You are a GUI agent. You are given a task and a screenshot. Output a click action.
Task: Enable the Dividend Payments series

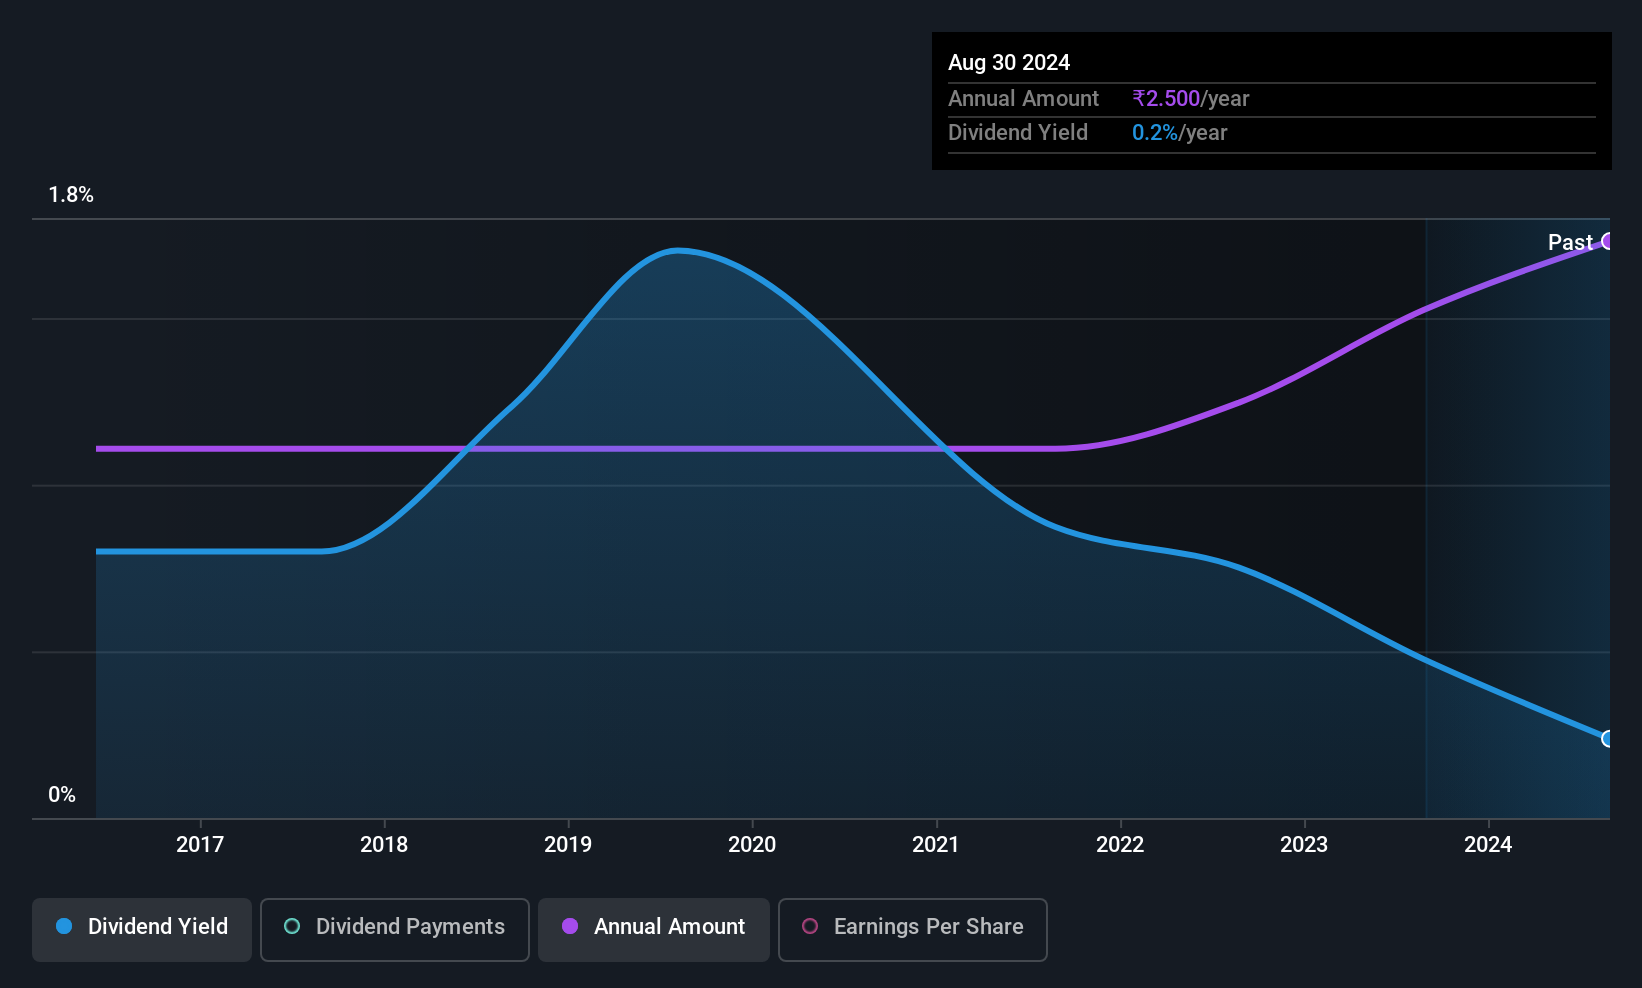pyautogui.click(x=395, y=930)
